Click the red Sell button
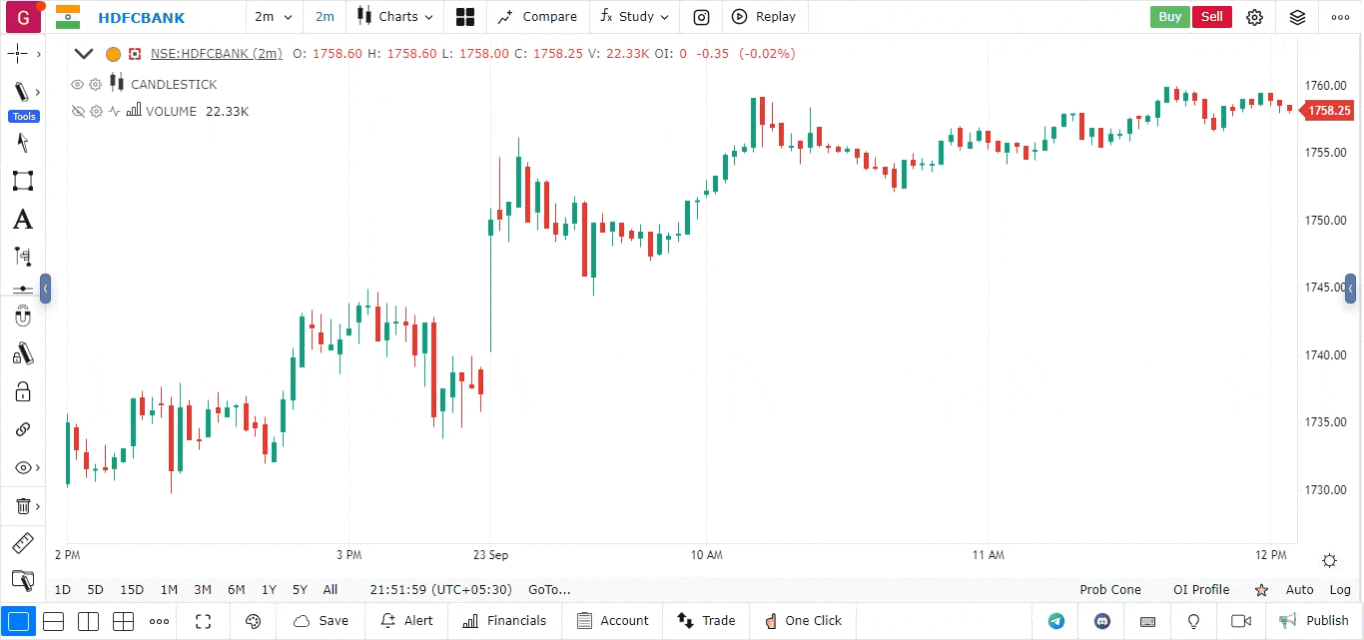Viewport: 1364px width, 640px height. click(1211, 17)
